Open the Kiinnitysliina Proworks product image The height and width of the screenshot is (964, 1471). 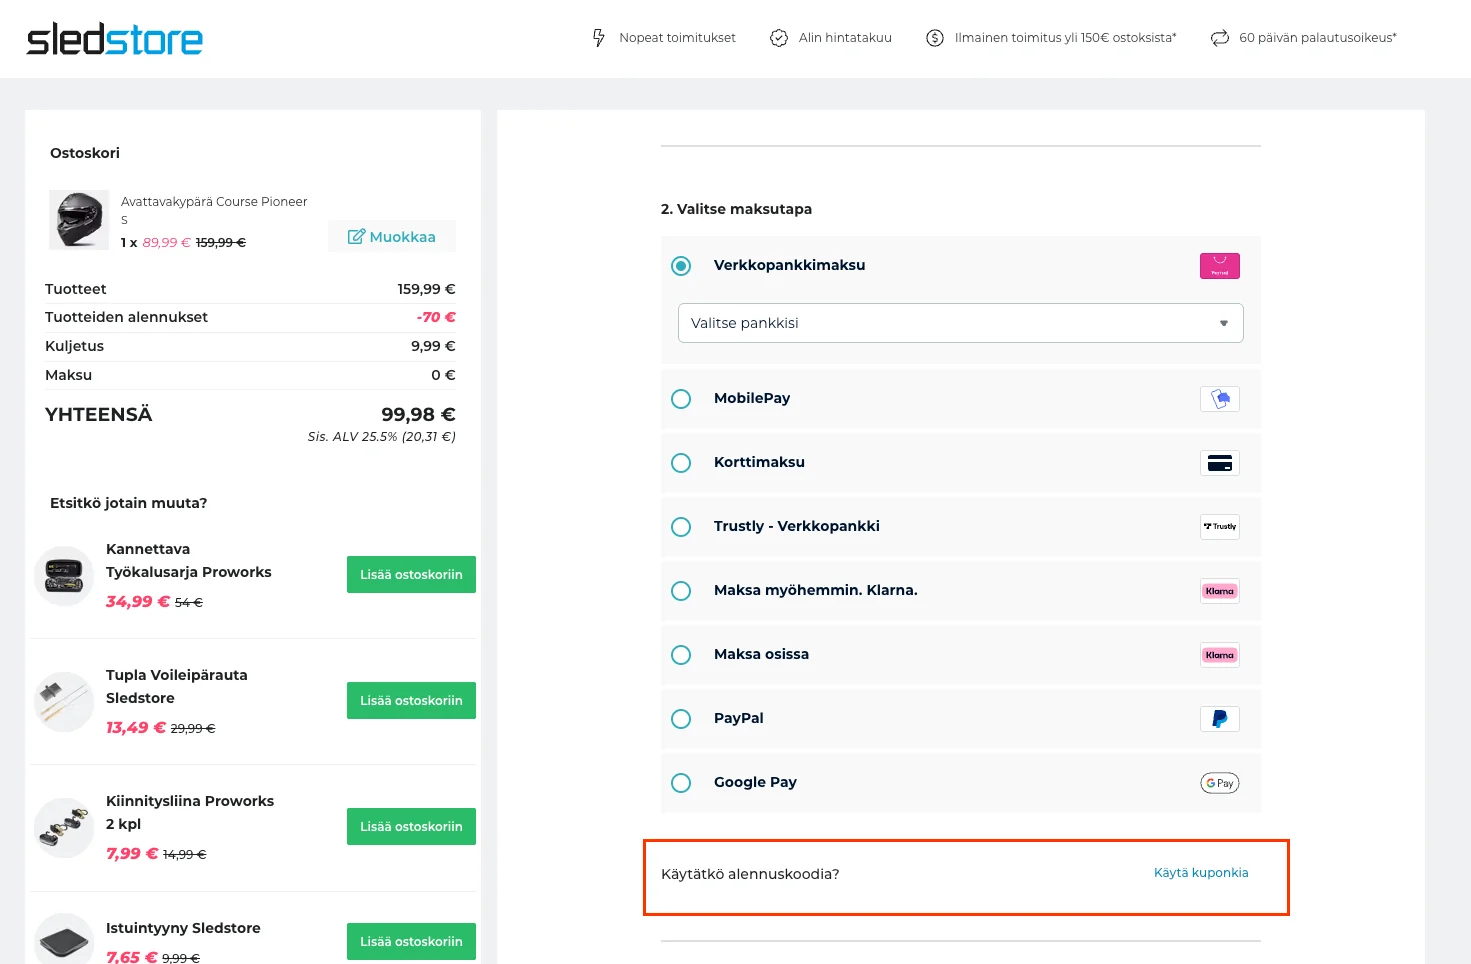(x=64, y=827)
